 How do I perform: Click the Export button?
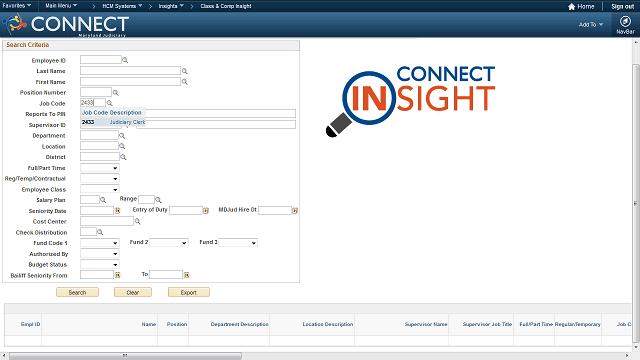tap(189, 292)
